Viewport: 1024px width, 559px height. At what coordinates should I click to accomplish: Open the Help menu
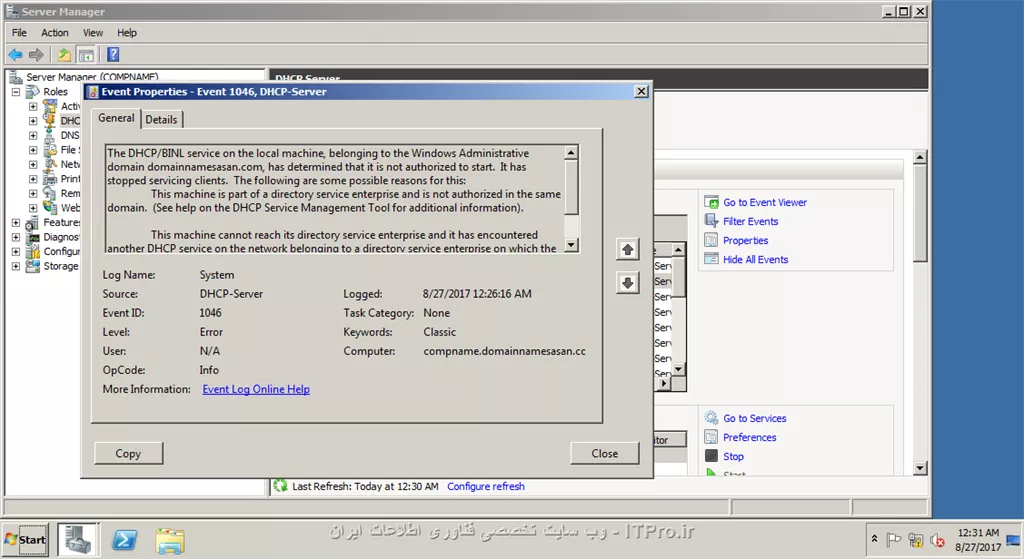pos(127,33)
